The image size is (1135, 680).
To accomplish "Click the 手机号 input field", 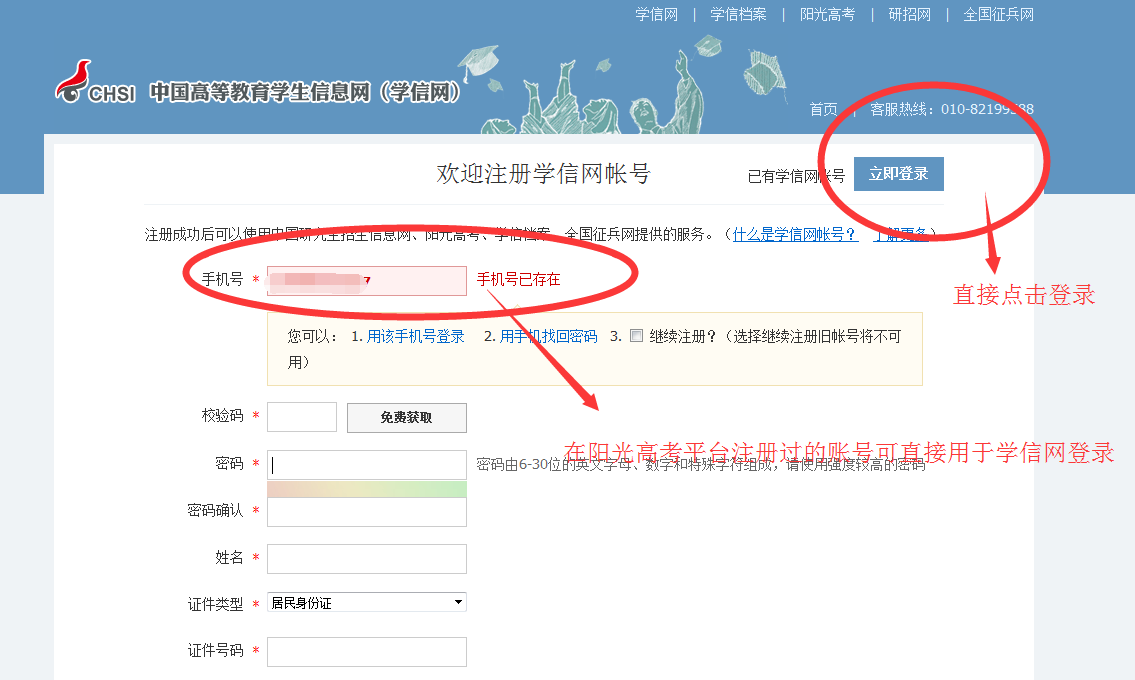I will point(367,281).
